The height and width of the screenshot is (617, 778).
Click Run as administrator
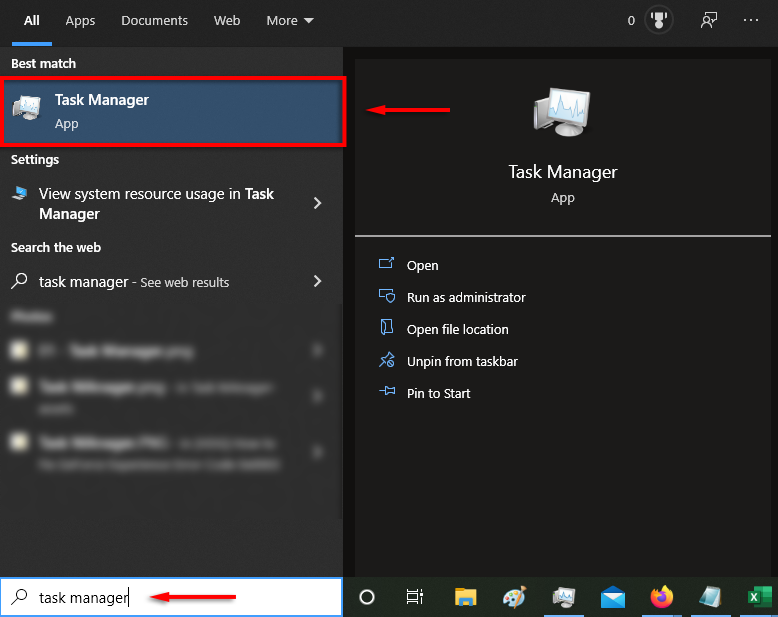tap(465, 297)
